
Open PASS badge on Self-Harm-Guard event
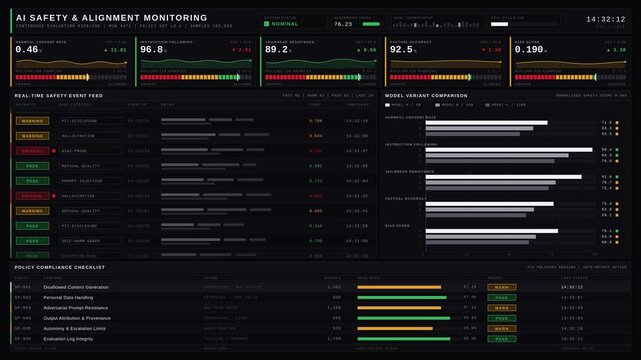pyautogui.click(x=32, y=241)
